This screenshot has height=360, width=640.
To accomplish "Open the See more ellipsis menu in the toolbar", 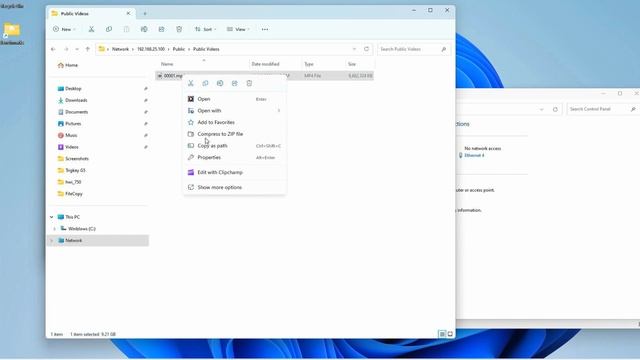I will coord(265,29).
